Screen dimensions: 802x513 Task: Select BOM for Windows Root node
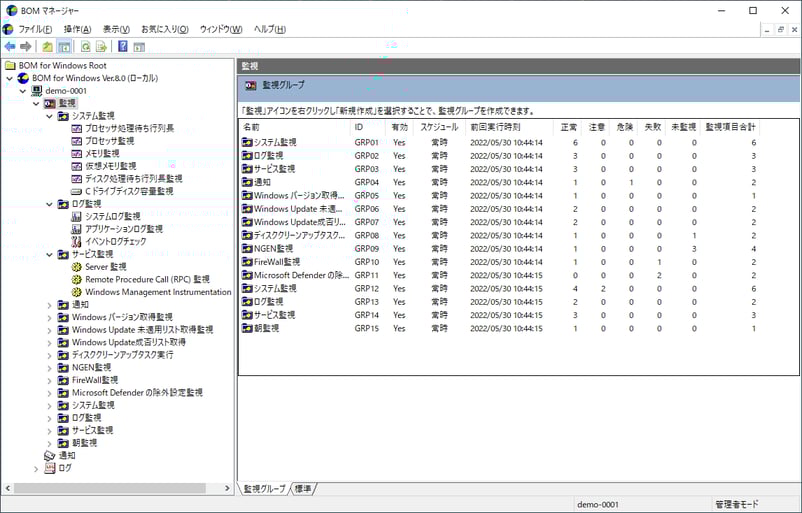click(x=62, y=65)
